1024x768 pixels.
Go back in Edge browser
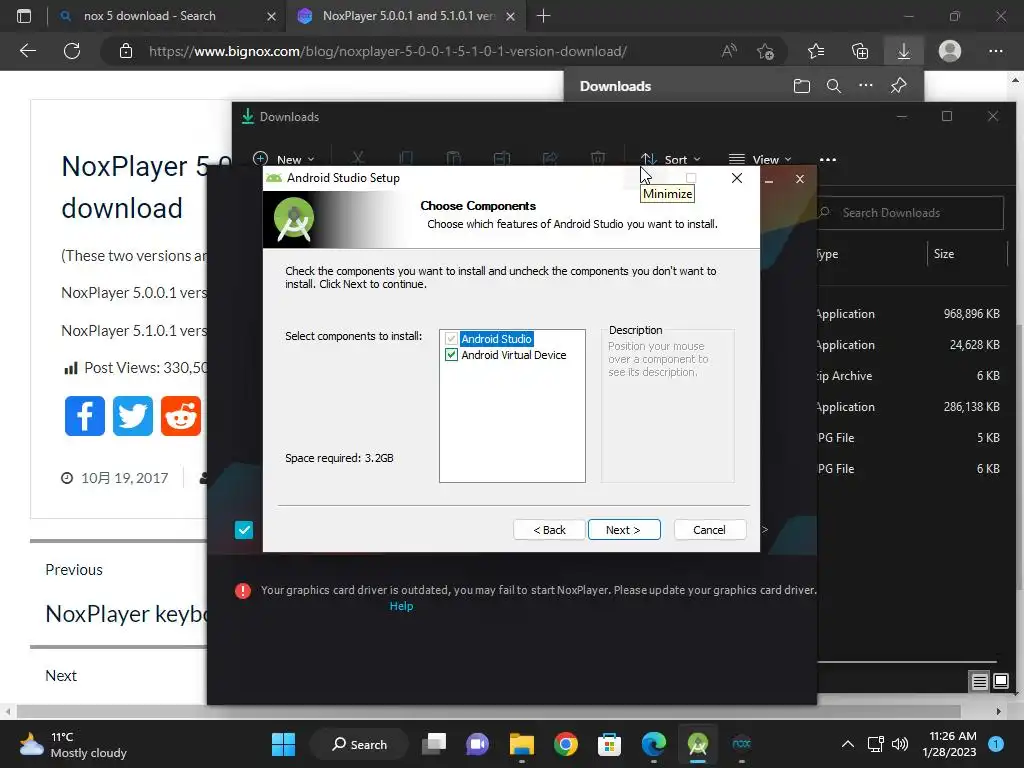[28, 51]
